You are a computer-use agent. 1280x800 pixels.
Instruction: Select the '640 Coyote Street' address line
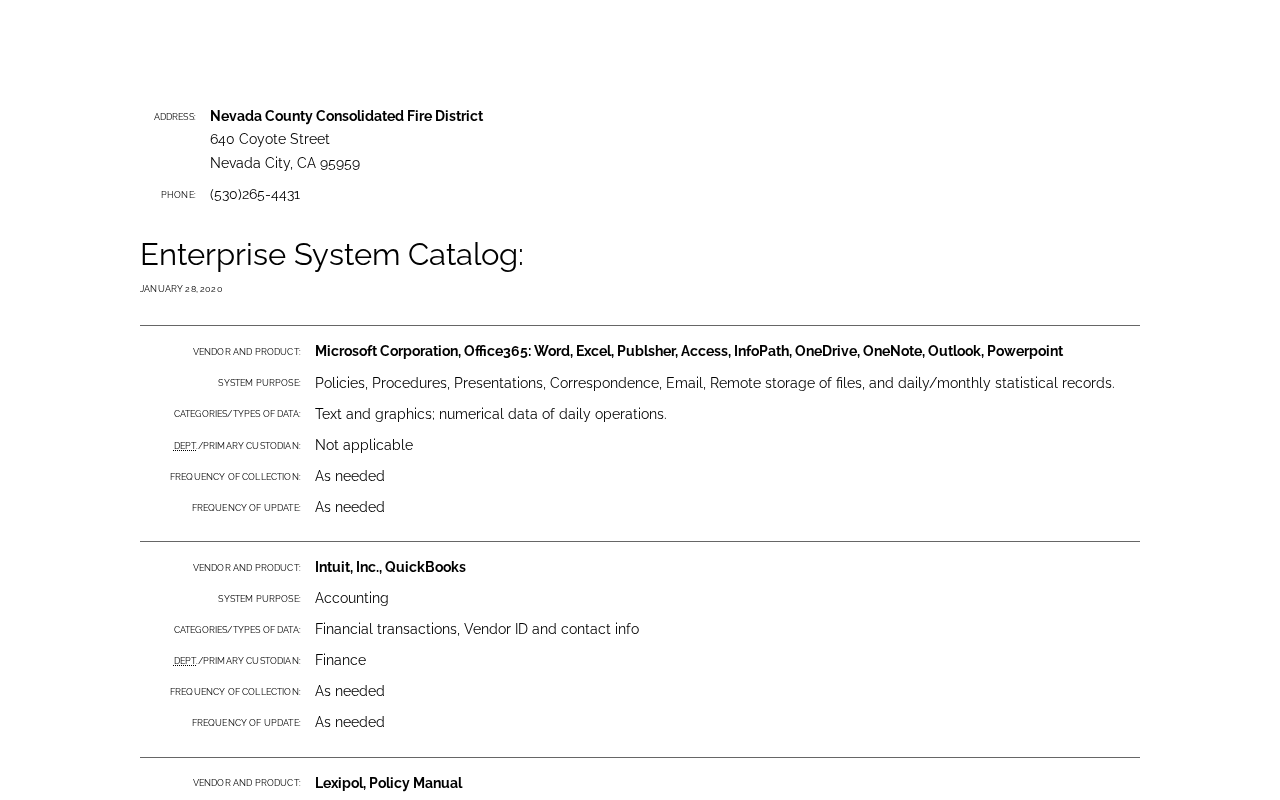tap(270, 139)
